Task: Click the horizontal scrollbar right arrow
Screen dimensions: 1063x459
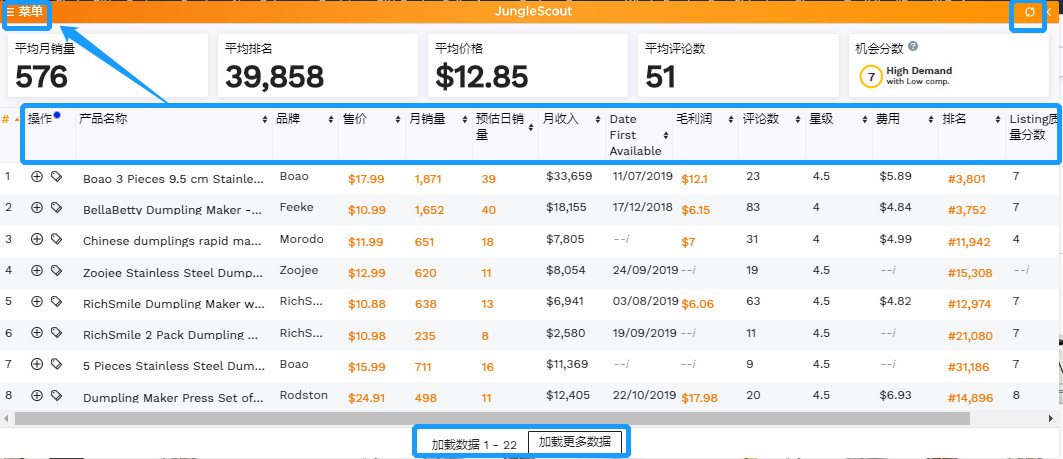Action: point(1051,417)
